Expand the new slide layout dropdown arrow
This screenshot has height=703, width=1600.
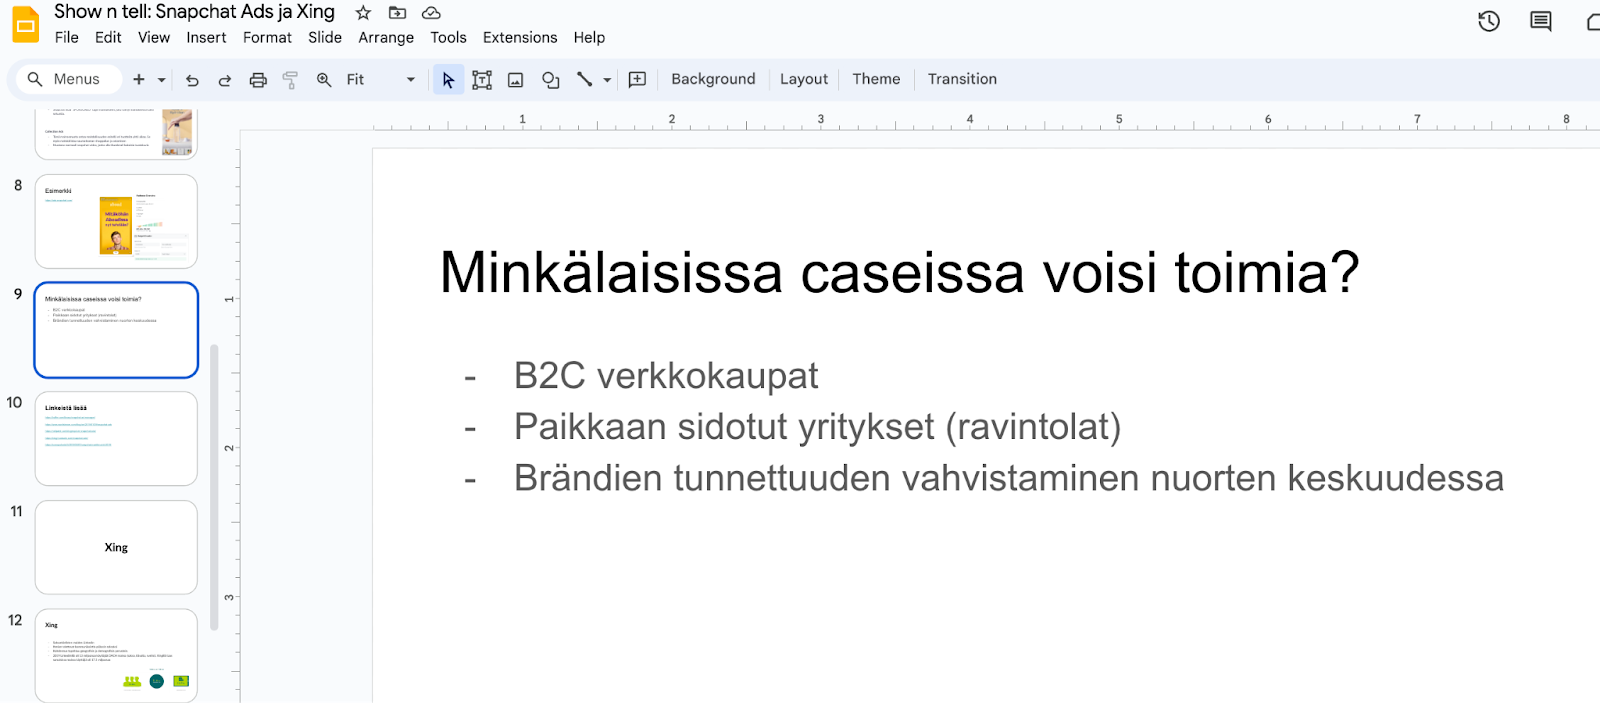[x=162, y=80]
